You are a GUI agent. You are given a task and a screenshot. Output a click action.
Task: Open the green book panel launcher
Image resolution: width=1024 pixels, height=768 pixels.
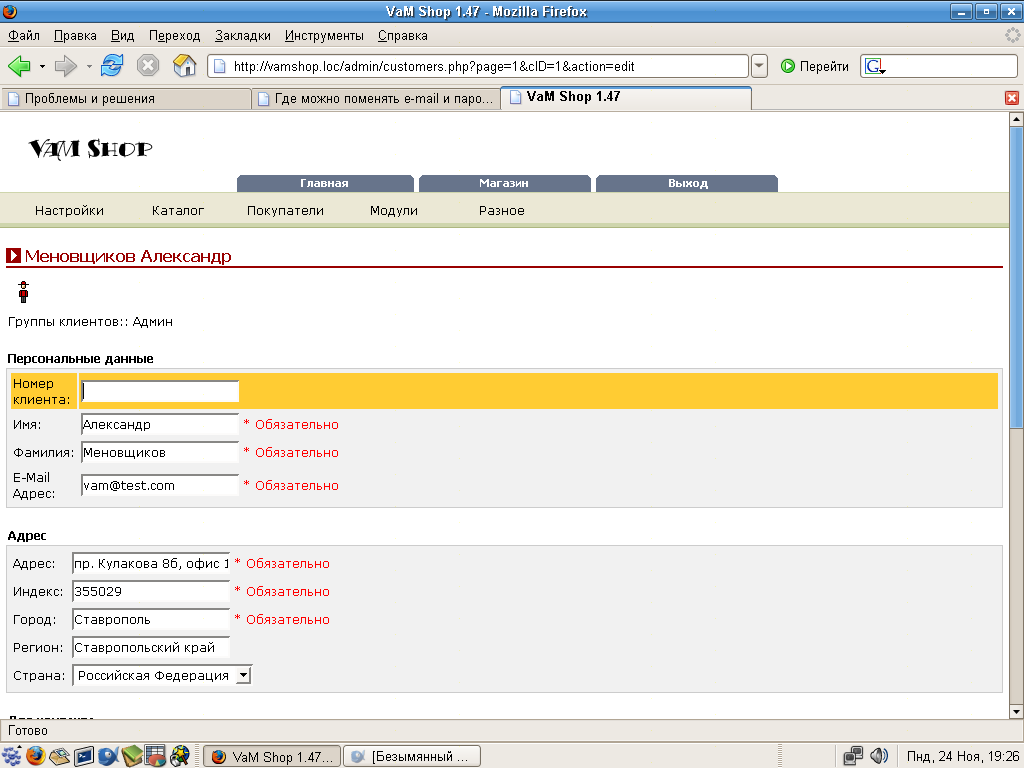[x=131, y=756]
